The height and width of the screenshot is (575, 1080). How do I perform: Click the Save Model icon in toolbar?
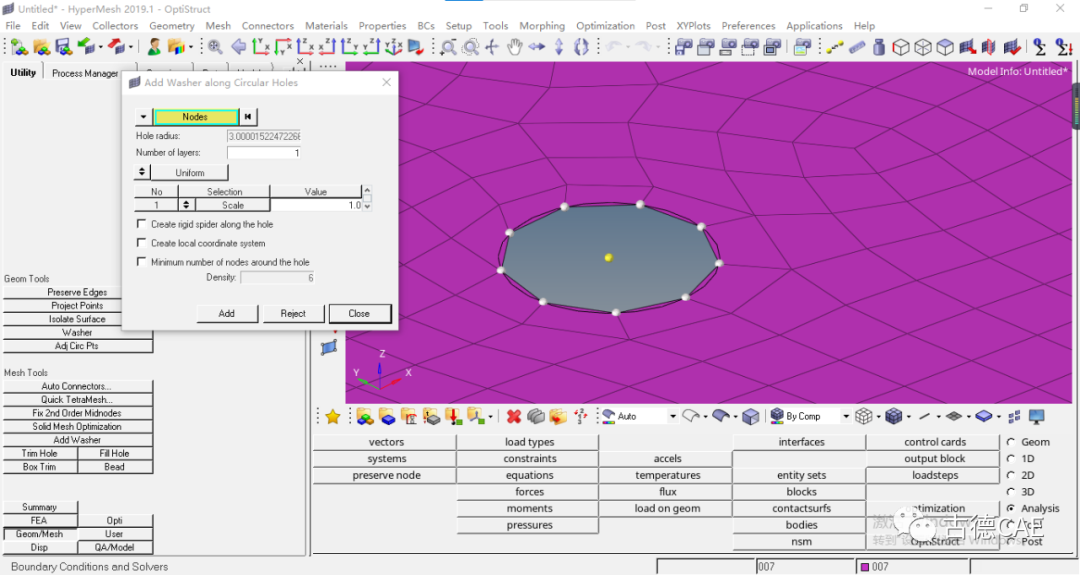pyautogui.click(x=63, y=47)
